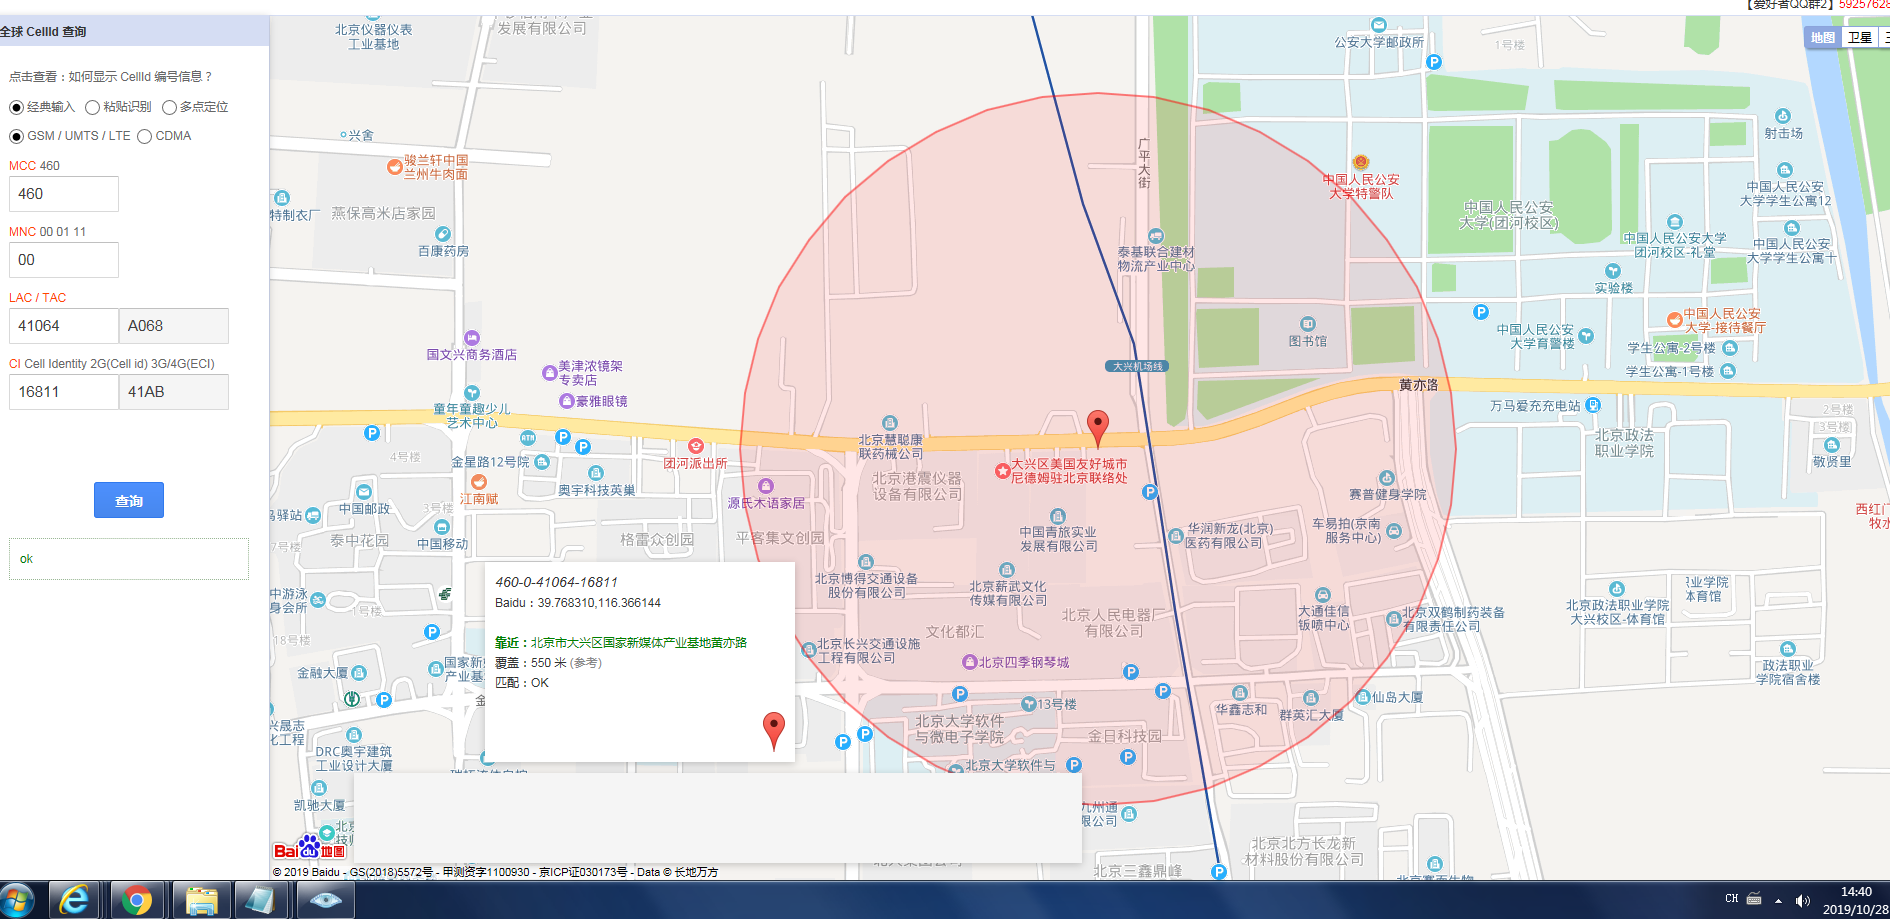Select the 粘贴识别 radio option

pyautogui.click(x=92, y=107)
